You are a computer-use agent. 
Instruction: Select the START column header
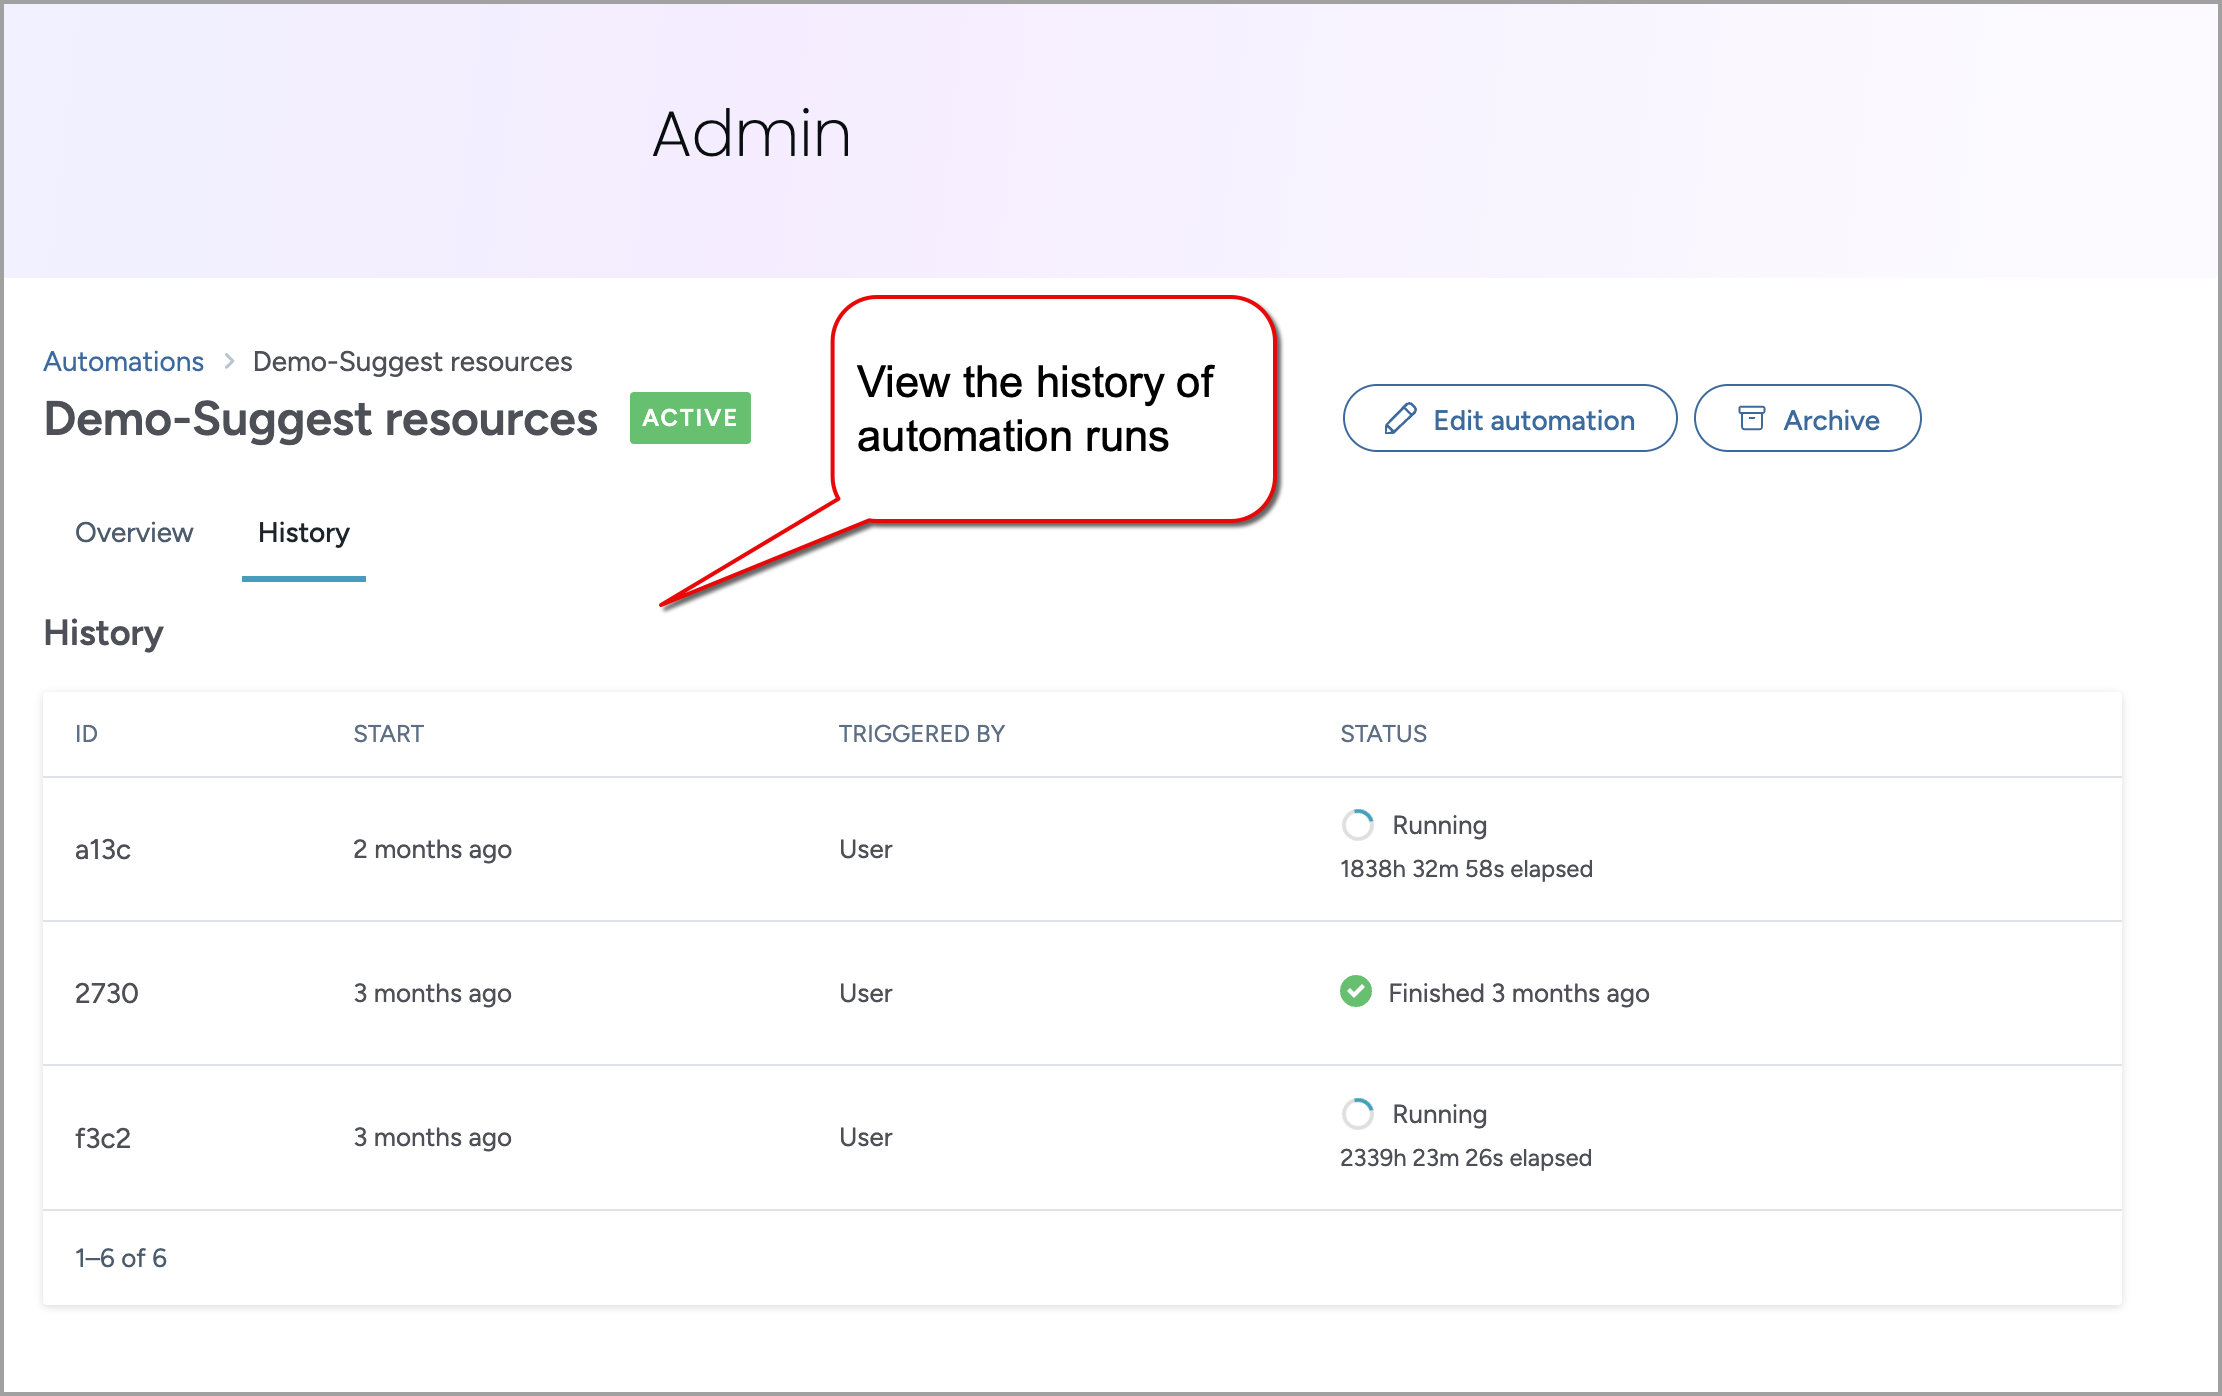pyautogui.click(x=387, y=733)
